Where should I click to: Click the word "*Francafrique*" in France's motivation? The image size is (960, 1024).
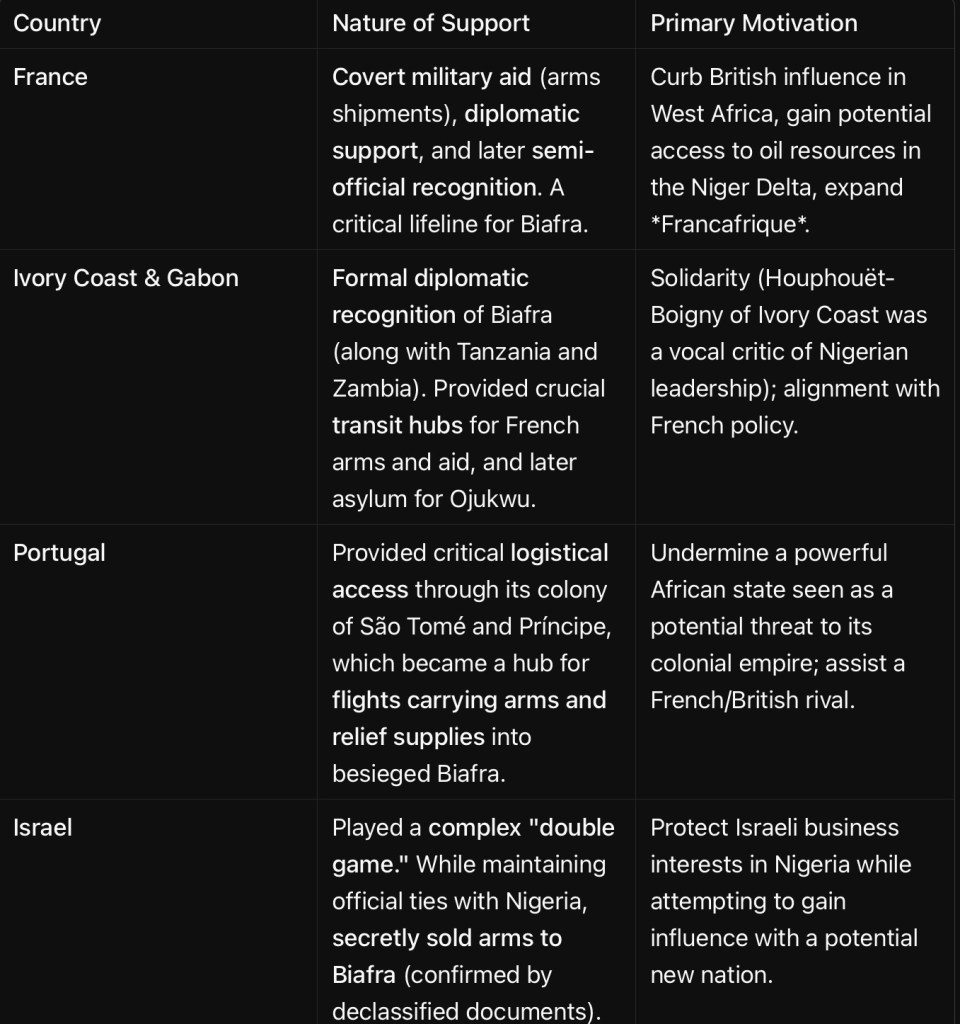(x=730, y=224)
